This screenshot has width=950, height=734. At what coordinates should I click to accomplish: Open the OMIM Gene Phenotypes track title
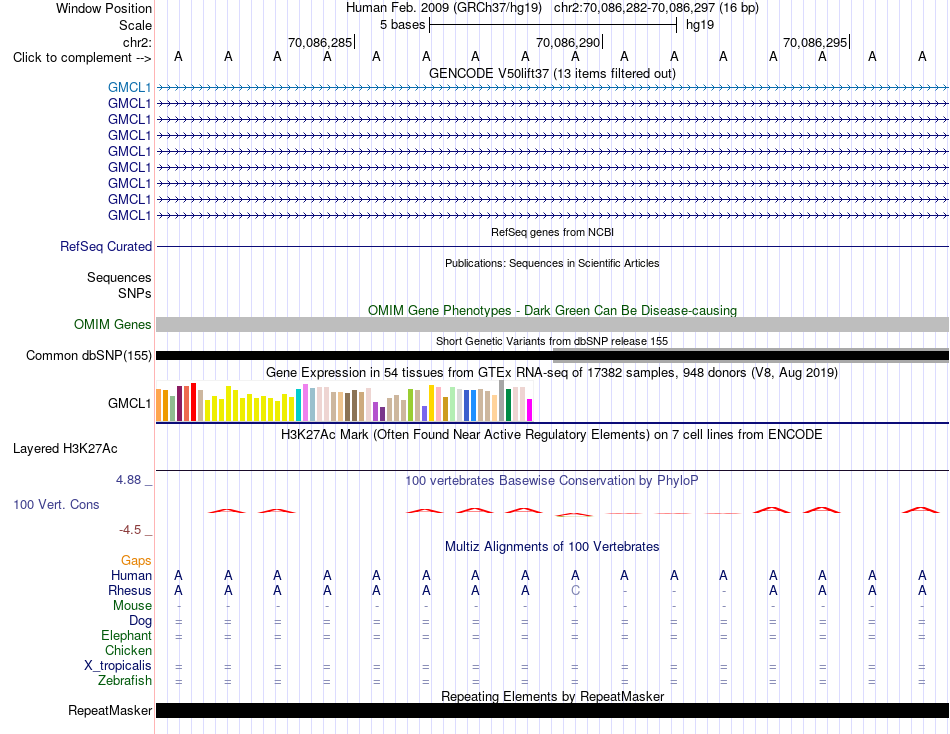click(552, 310)
